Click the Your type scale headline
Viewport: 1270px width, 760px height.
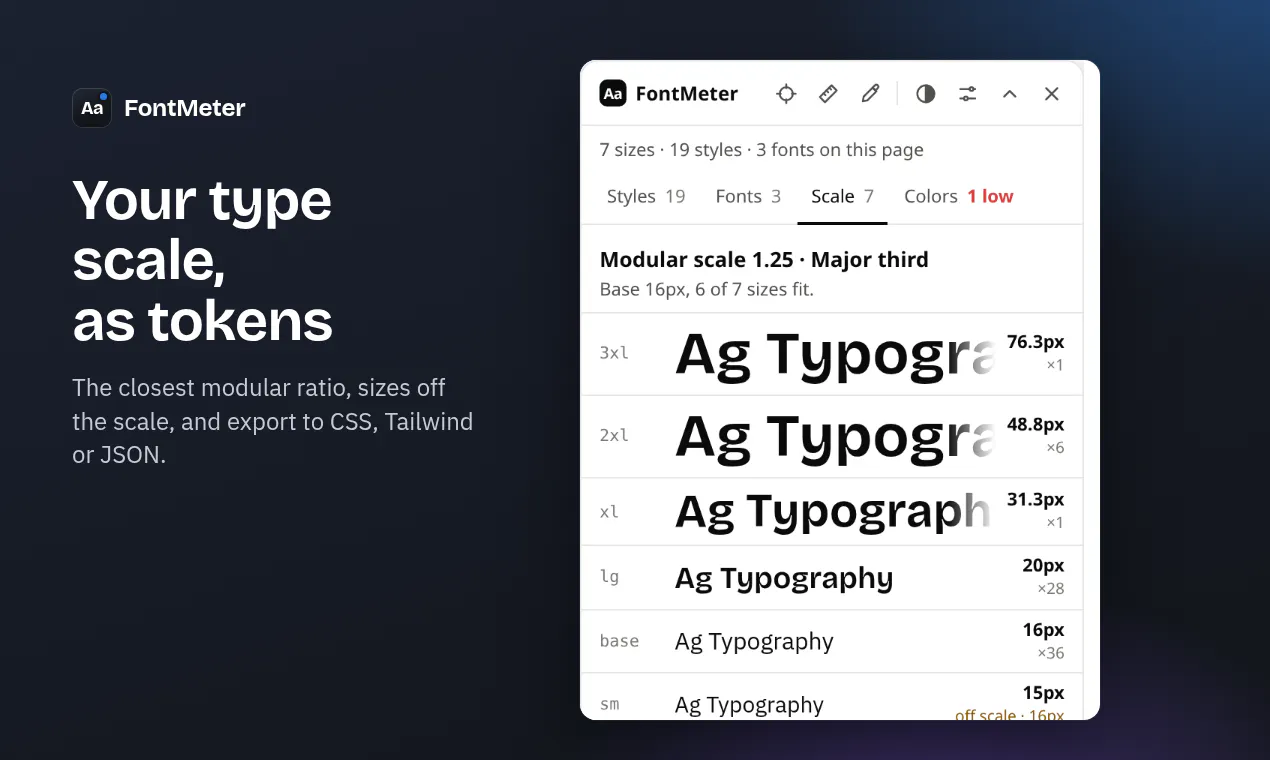click(203, 260)
